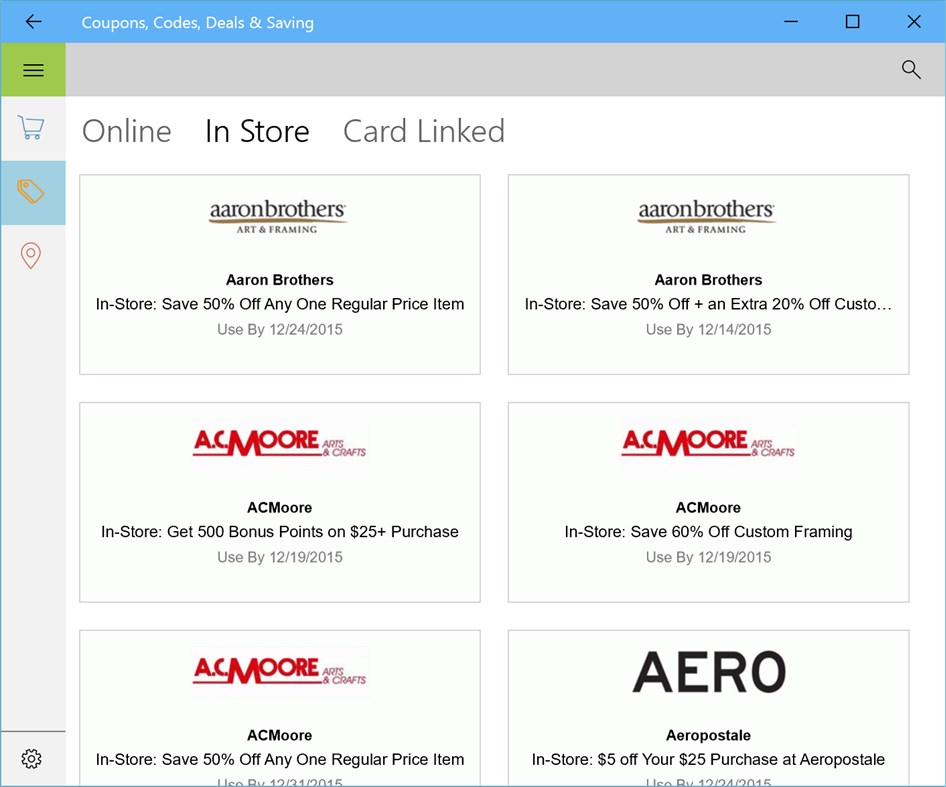
Task: Click the Aaron Brothers Art & Framing logo
Action: [x=279, y=215]
